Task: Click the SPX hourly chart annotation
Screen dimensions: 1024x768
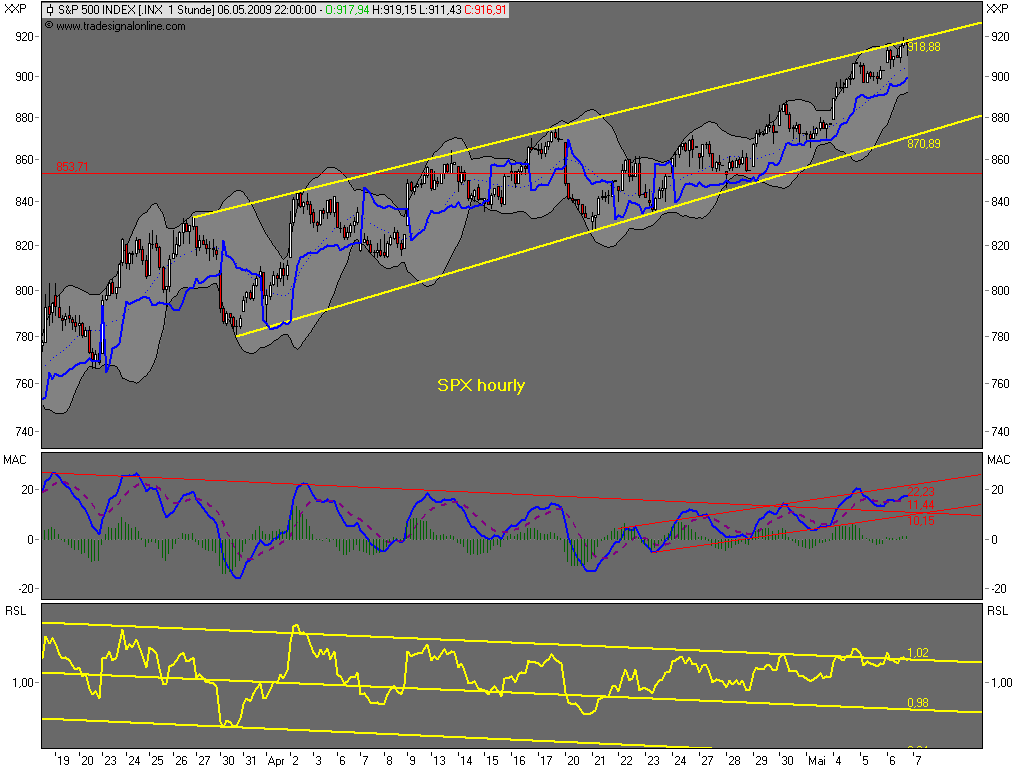Action: 481,385
